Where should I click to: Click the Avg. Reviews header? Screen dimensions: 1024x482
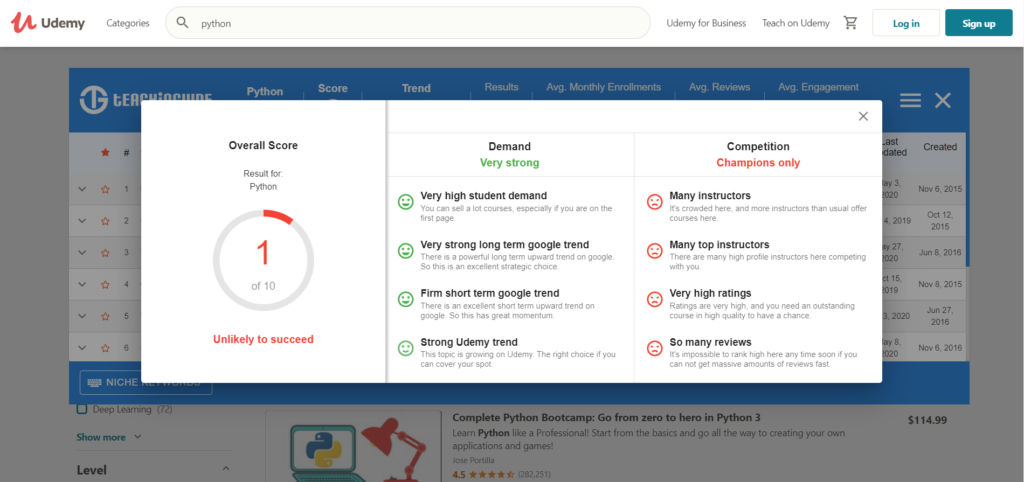click(x=720, y=87)
